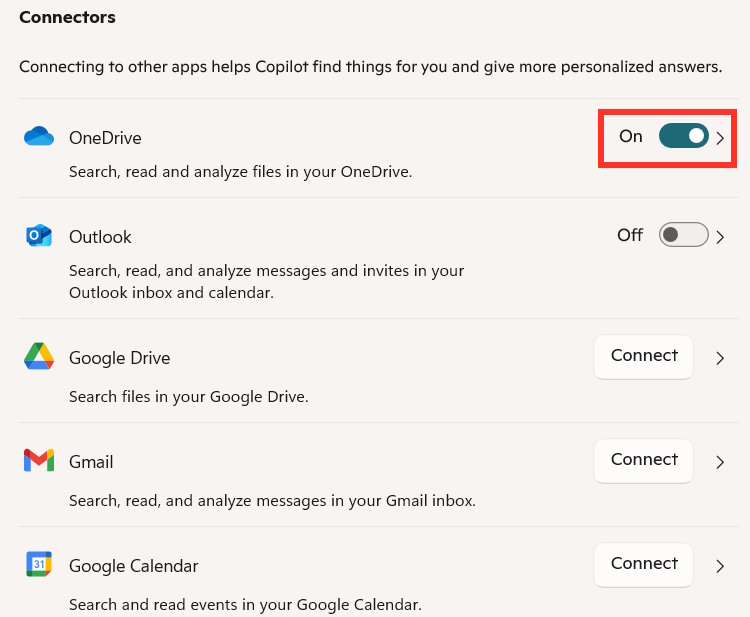Turn off the OneDrive connector toggle
This screenshot has width=750, height=617.
pos(684,136)
